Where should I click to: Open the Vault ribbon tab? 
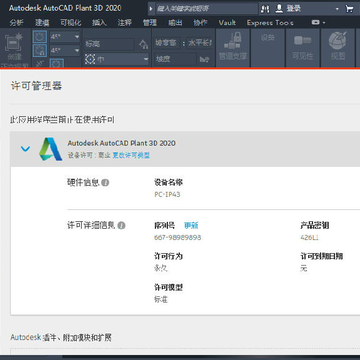pyautogui.click(x=227, y=23)
